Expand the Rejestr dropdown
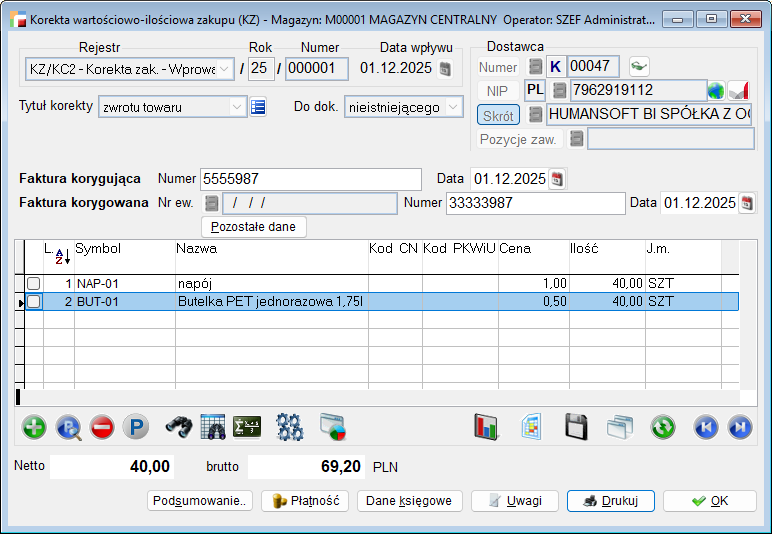 pyautogui.click(x=224, y=69)
